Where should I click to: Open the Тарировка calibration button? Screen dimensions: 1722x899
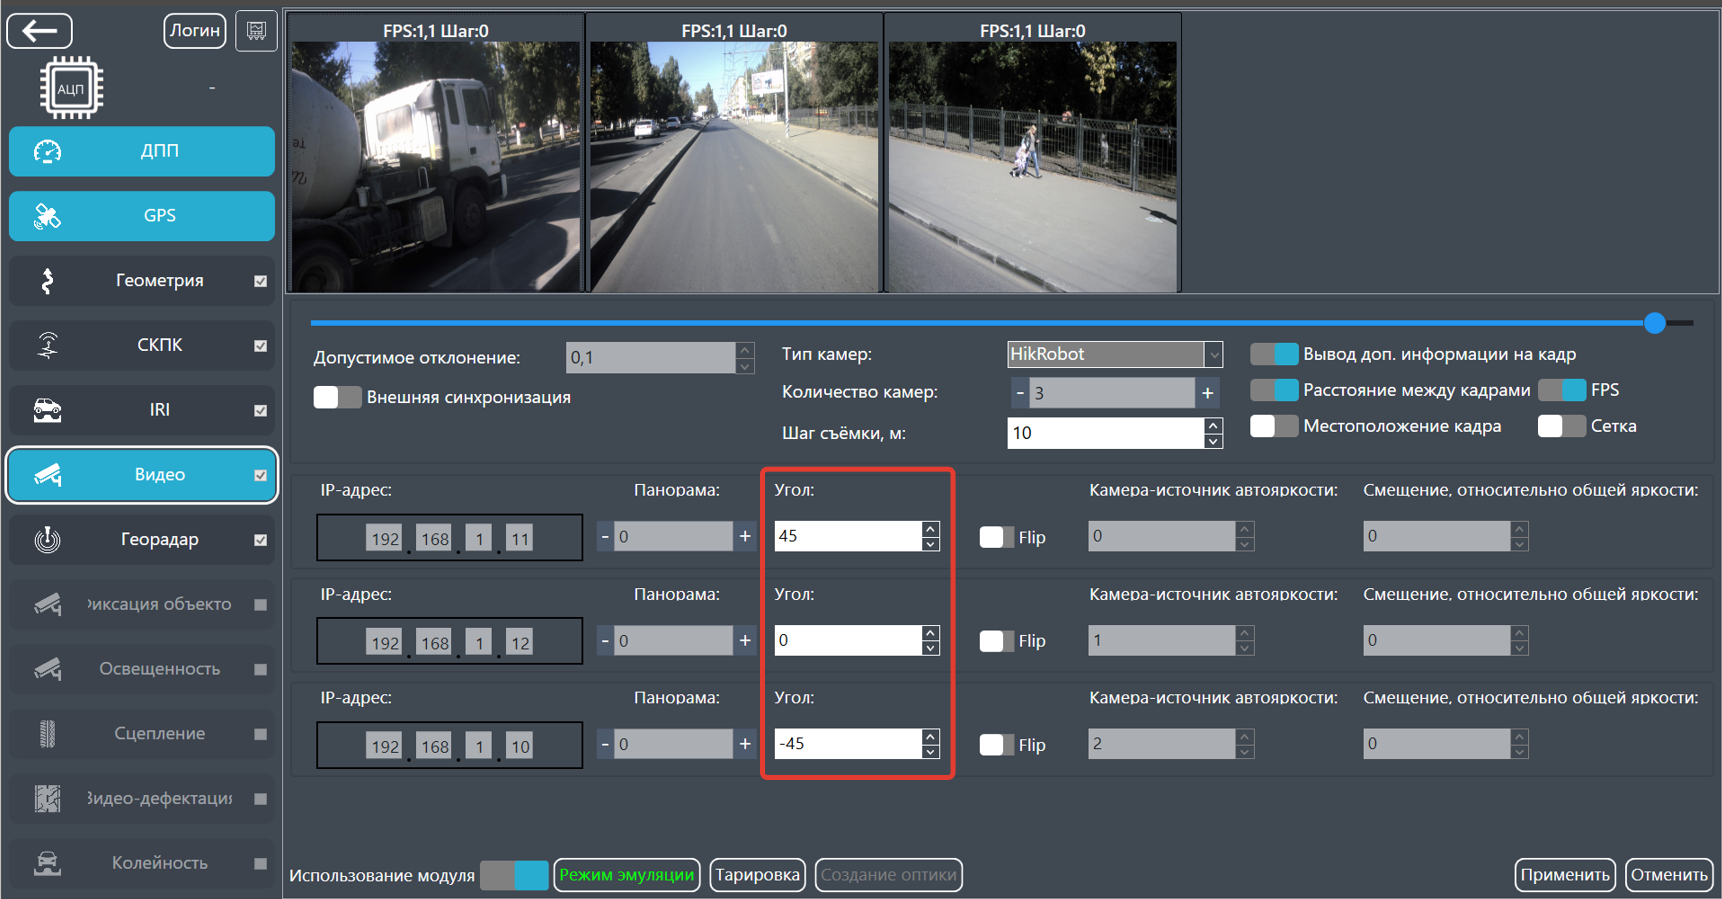(x=758, y=875)
